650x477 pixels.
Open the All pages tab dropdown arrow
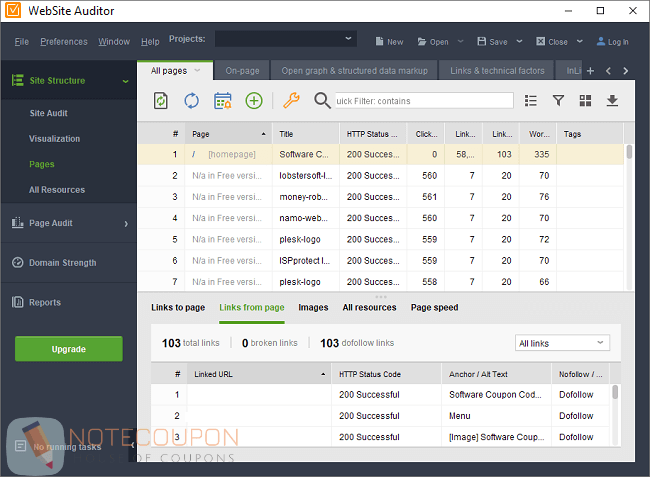[x=197, y=70]
